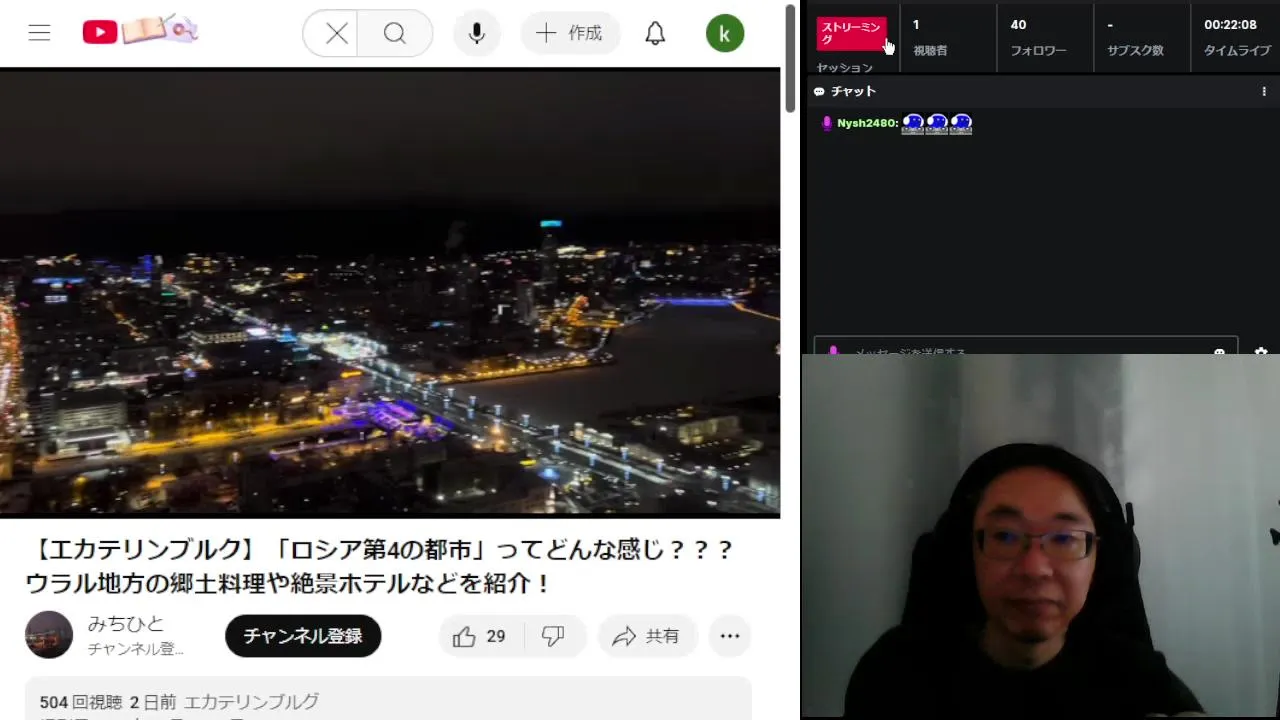
Task: Open the みちひと channel avatar
Action: click(49, 635)
